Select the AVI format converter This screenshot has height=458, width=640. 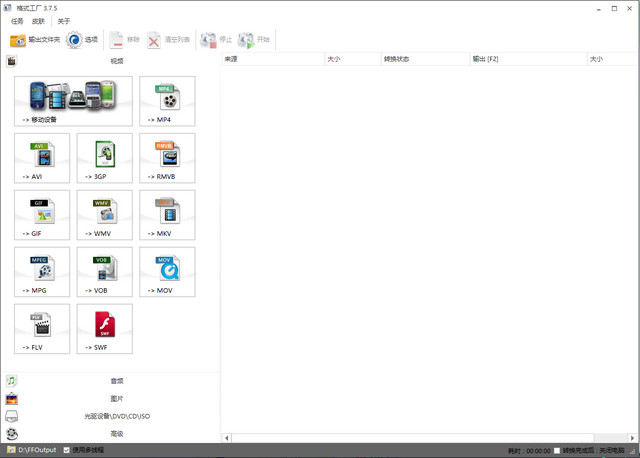tap(42, 158)
